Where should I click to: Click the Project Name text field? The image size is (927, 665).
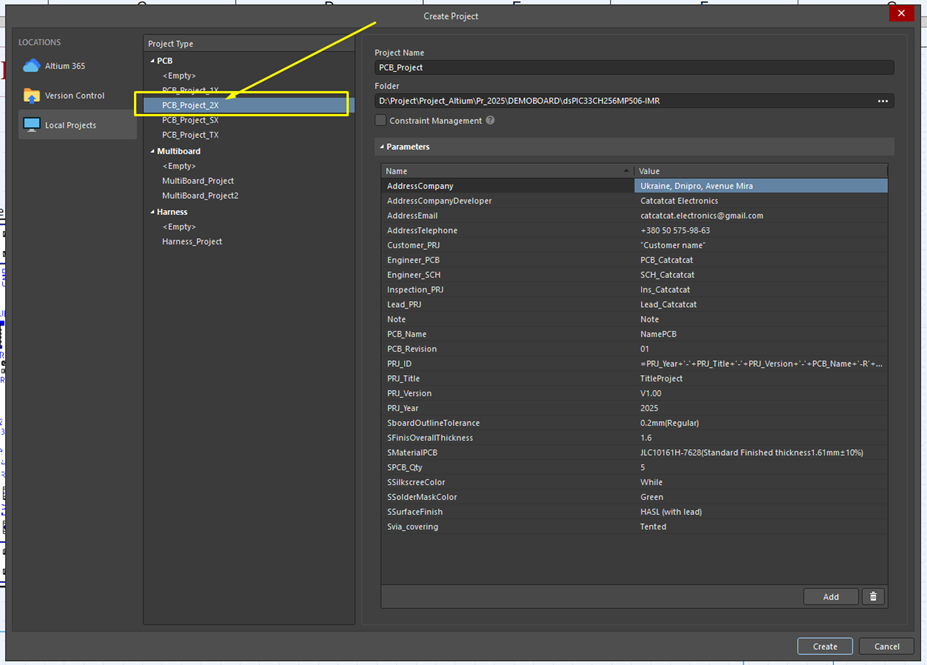(632, 67)
